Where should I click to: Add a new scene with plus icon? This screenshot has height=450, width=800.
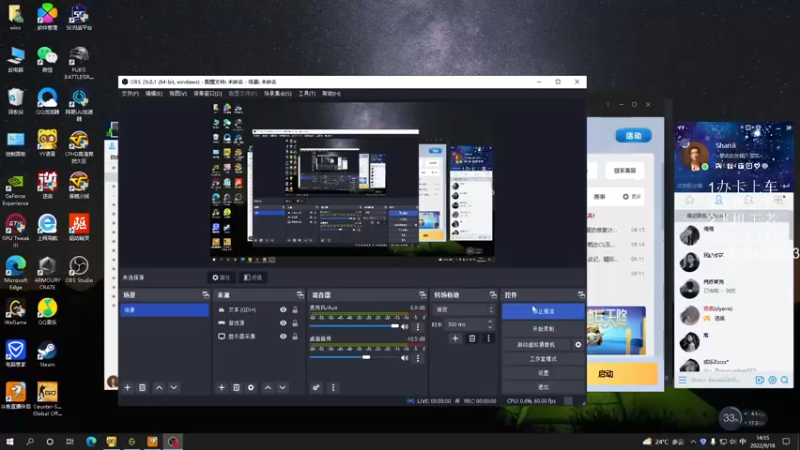(128, 388)
